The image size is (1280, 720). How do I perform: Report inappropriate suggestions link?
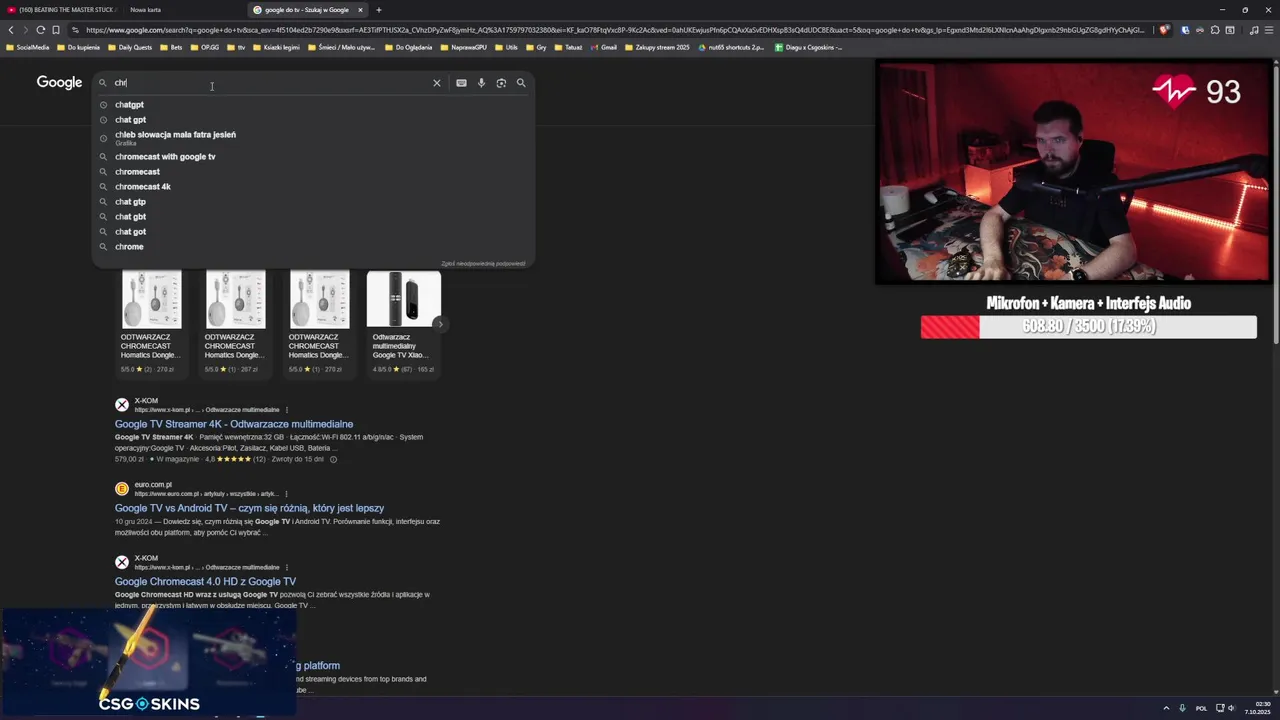(x=483, y=264)
